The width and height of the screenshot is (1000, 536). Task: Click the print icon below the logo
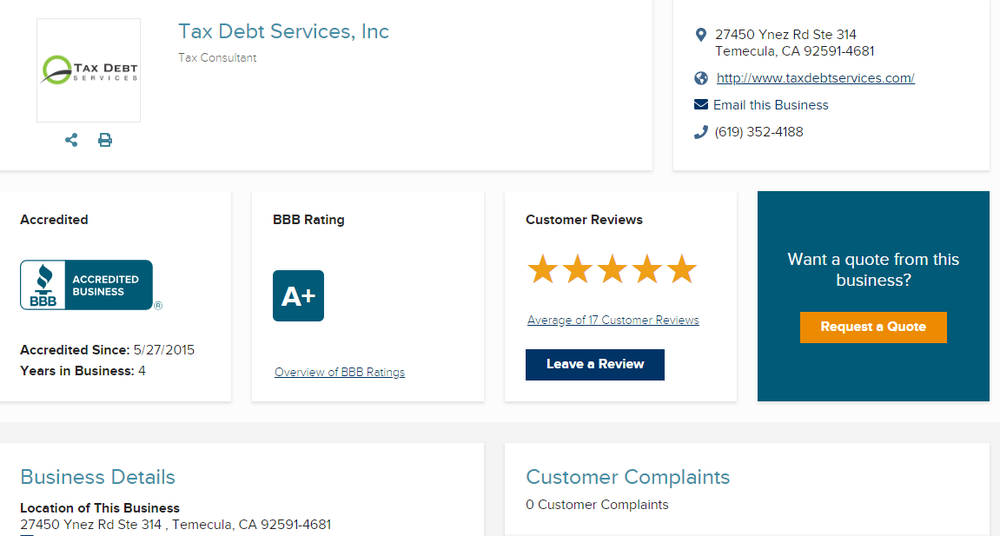(105, 140)
